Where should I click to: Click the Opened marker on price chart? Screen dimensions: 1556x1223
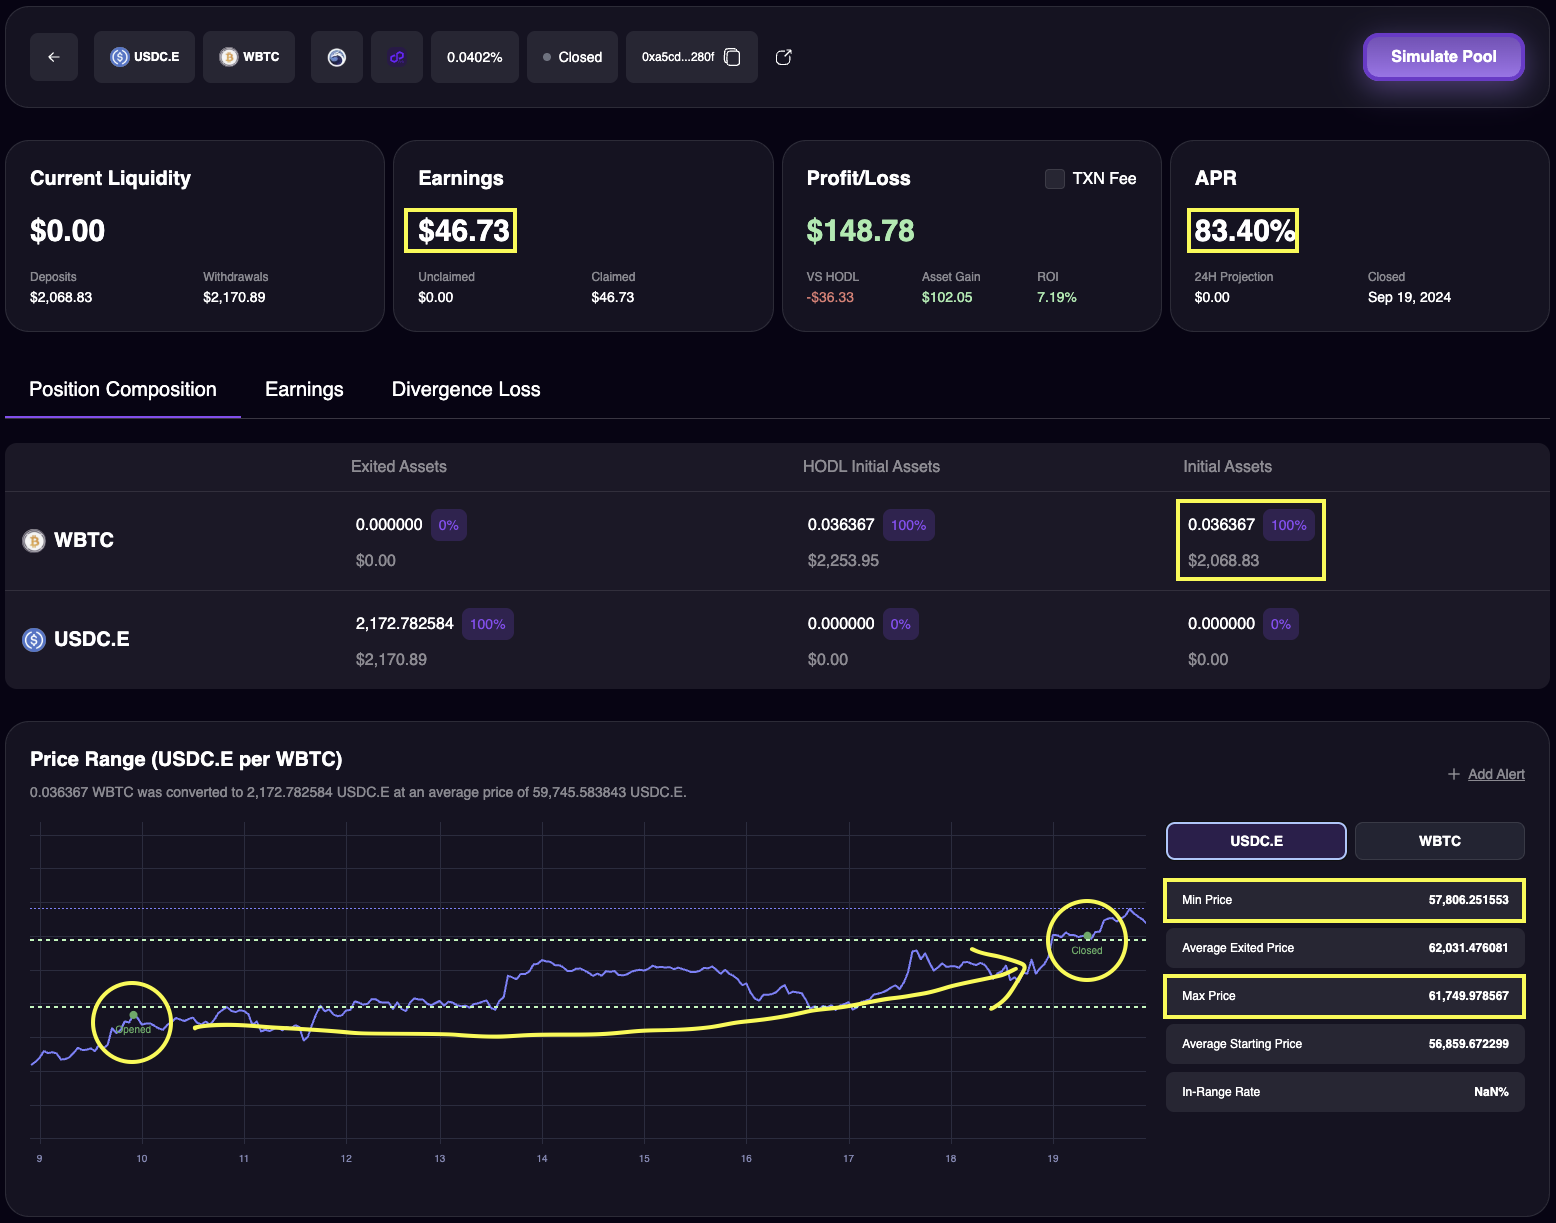tap(134, 1016)
